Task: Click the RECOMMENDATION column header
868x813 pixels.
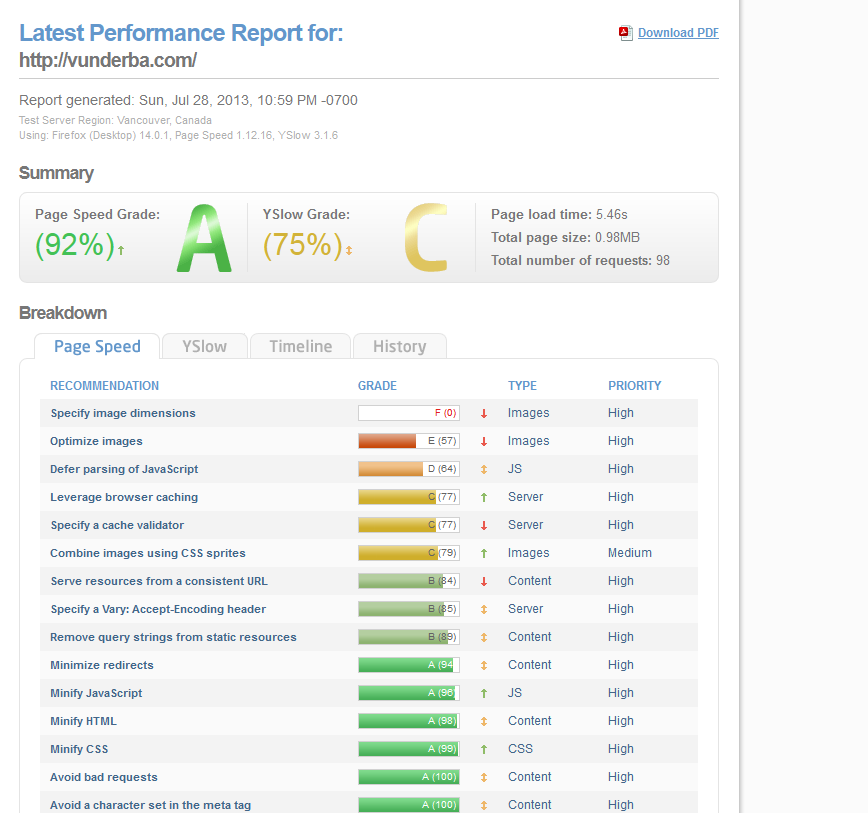Action: click(104, 386)
